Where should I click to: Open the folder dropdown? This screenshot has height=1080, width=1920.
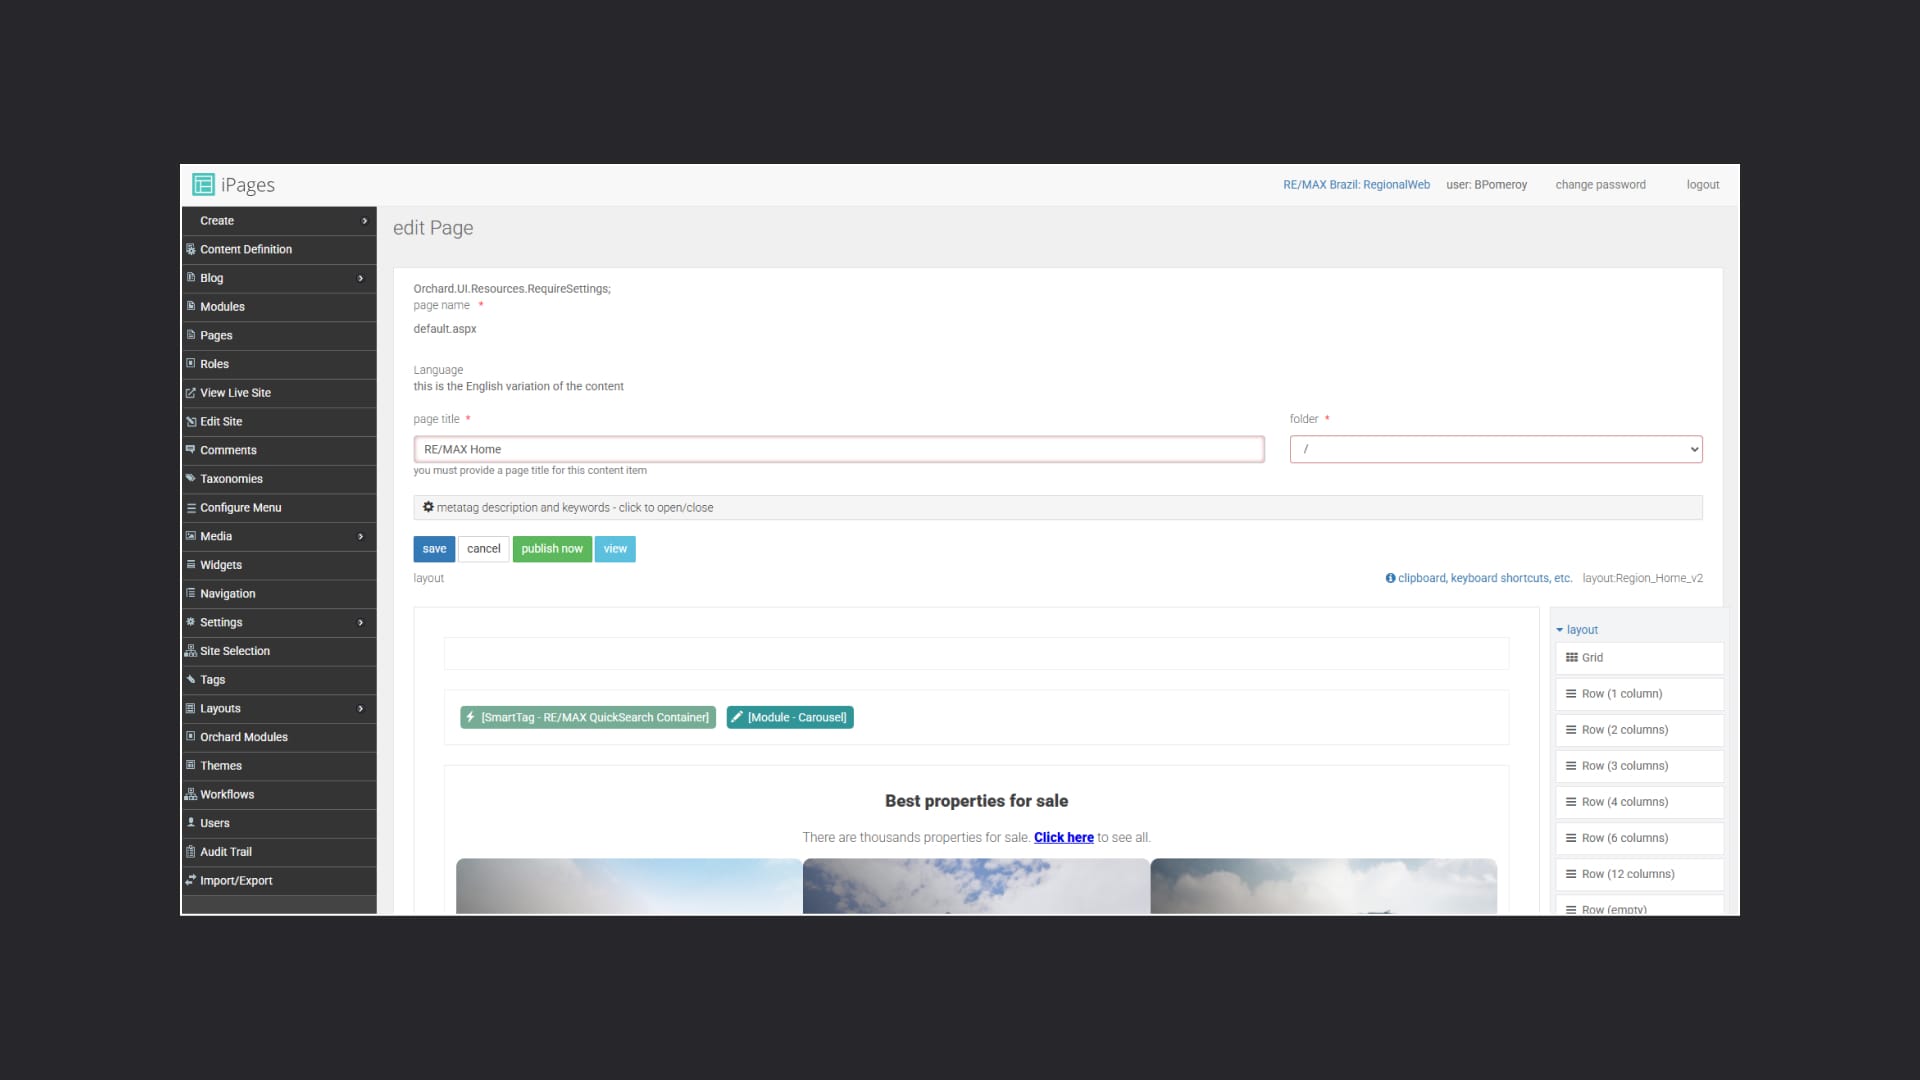tap(1495, 449)
